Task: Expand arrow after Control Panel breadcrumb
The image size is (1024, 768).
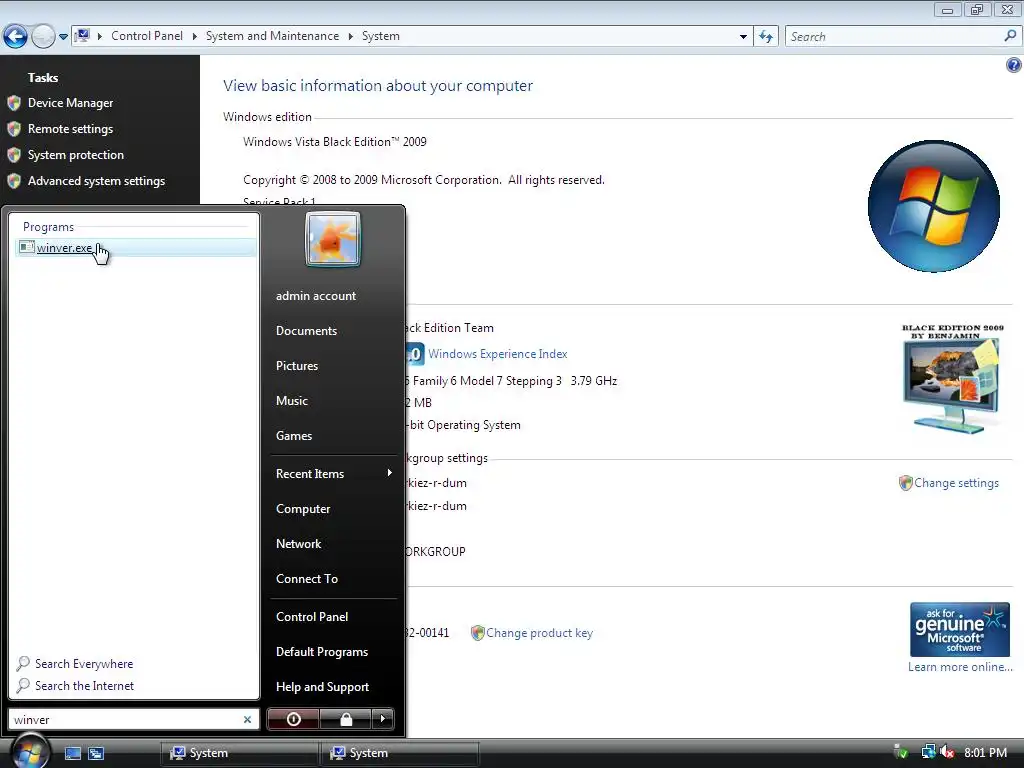Action: coord(195,36)
